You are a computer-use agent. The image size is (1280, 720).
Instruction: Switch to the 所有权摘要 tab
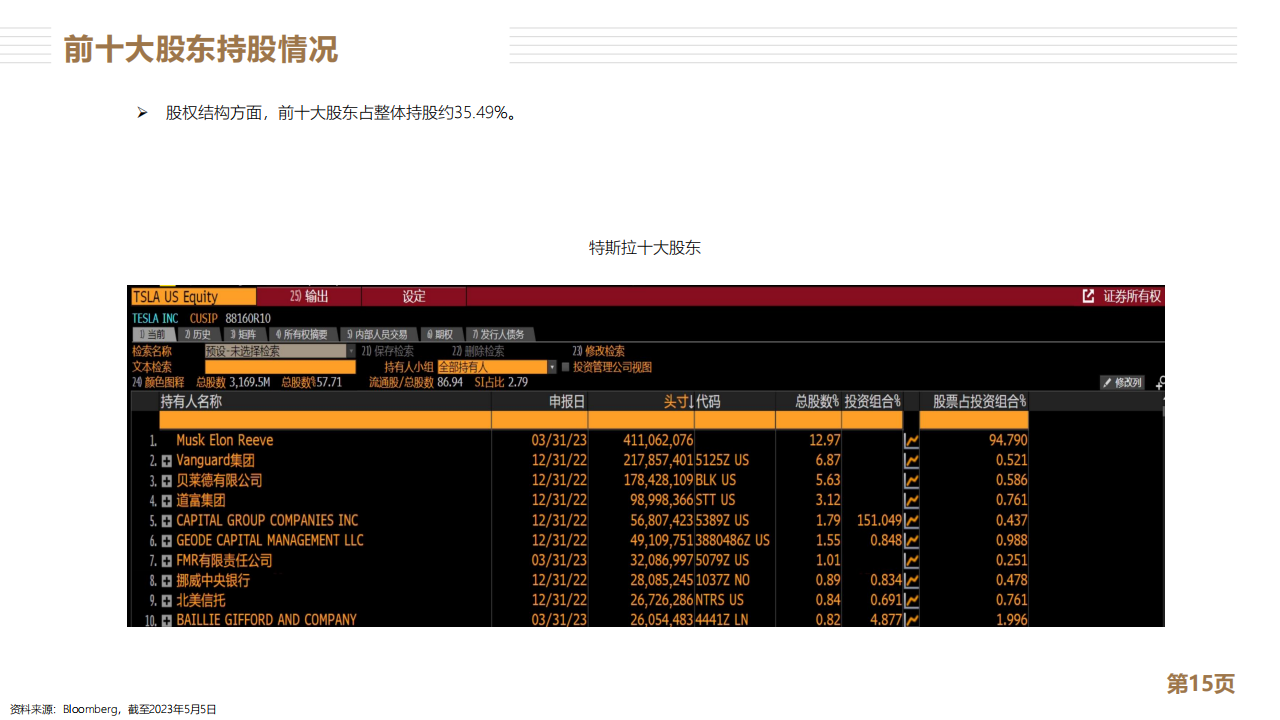[302, 334]
